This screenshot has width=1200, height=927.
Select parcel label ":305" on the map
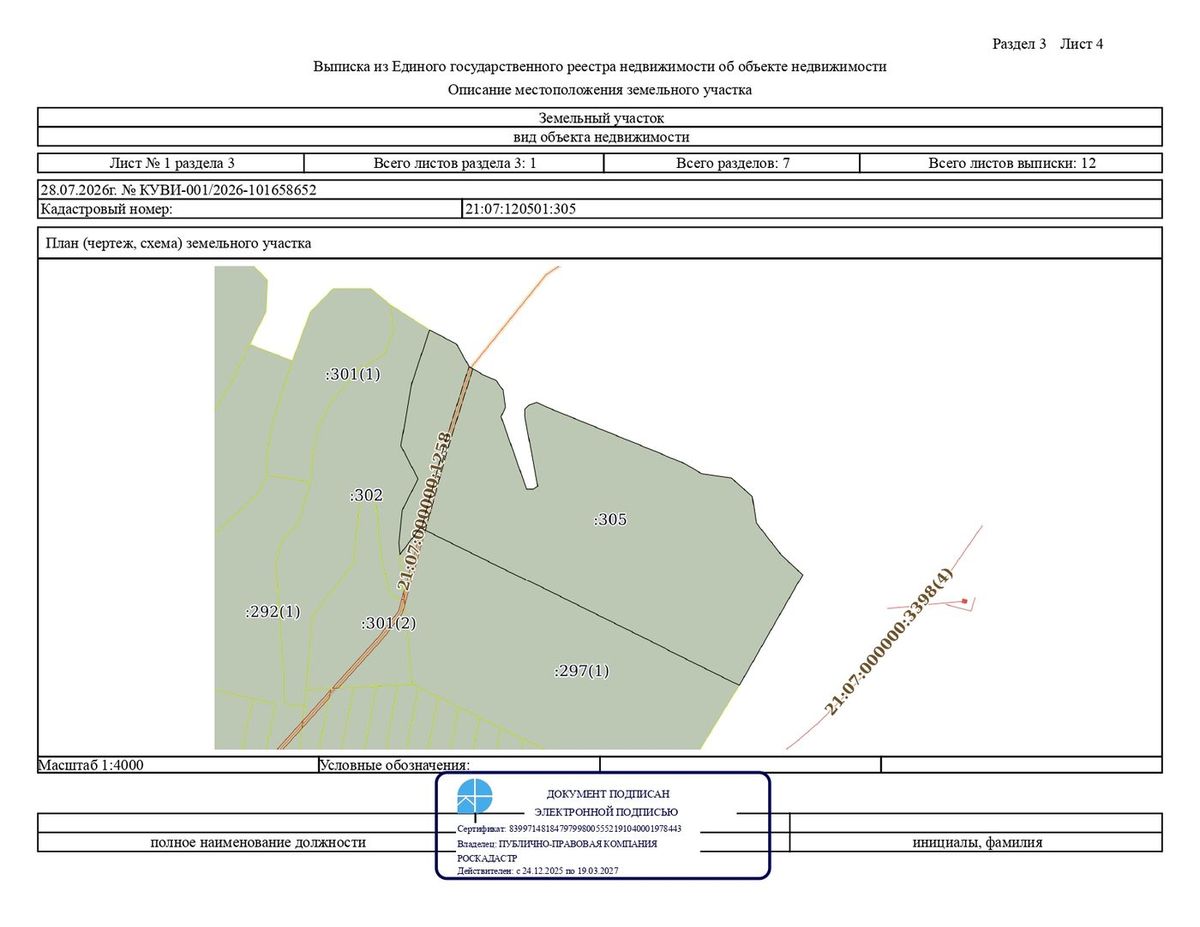pos(610,519)
